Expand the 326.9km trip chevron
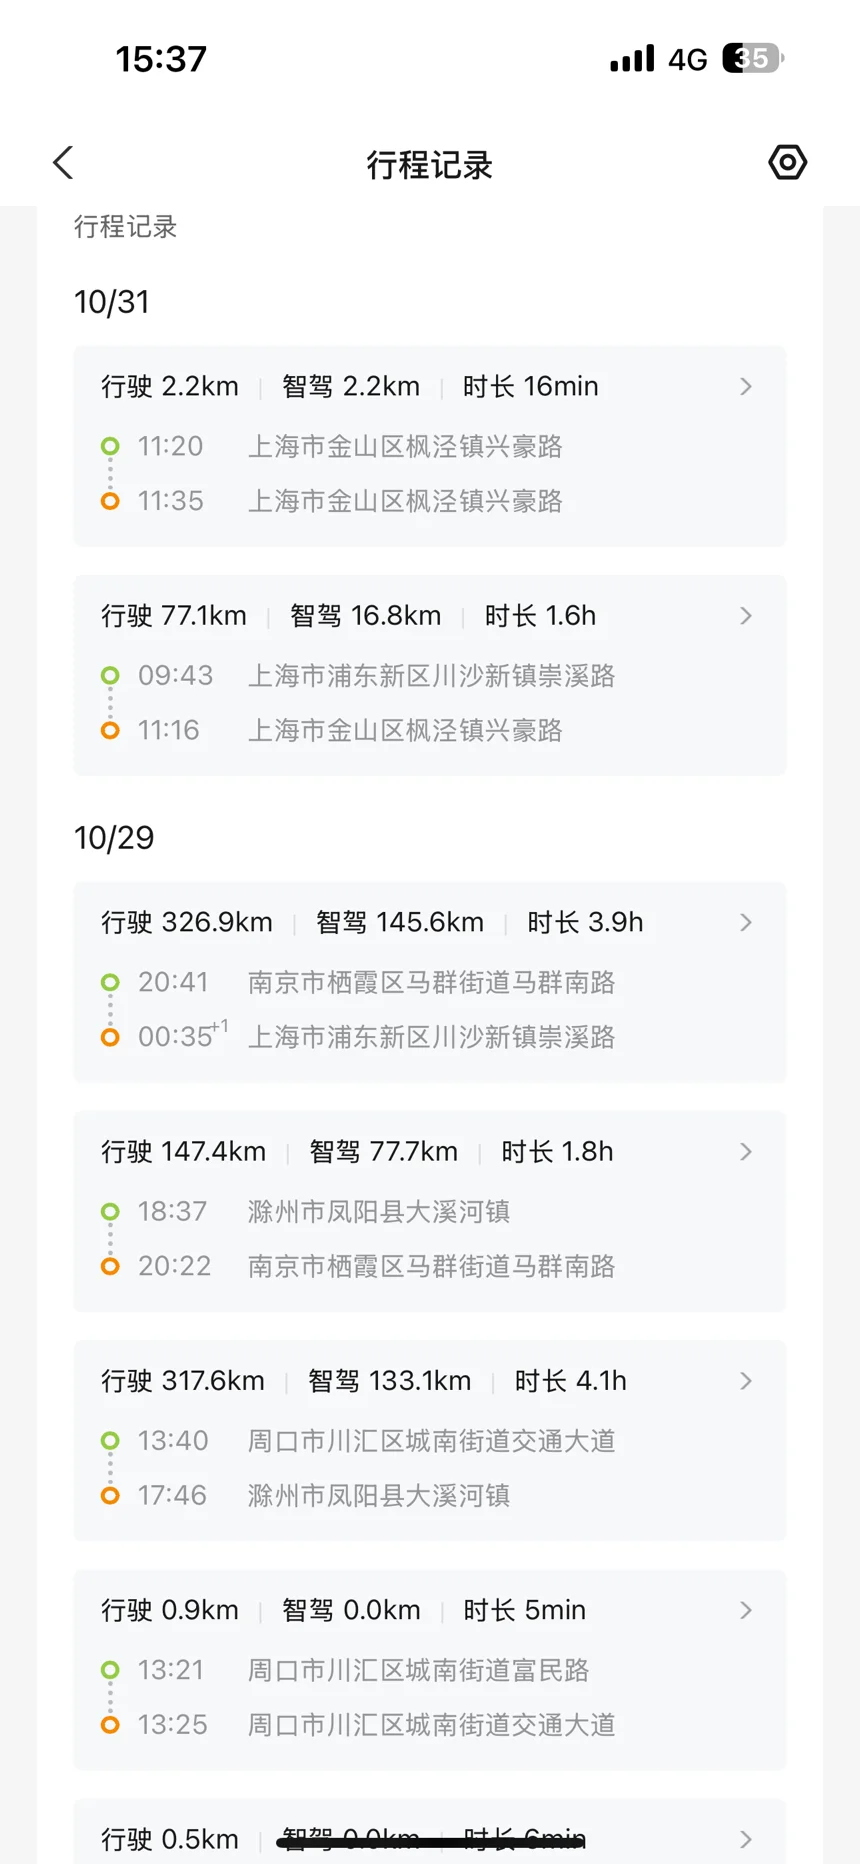 pos(746,922)
